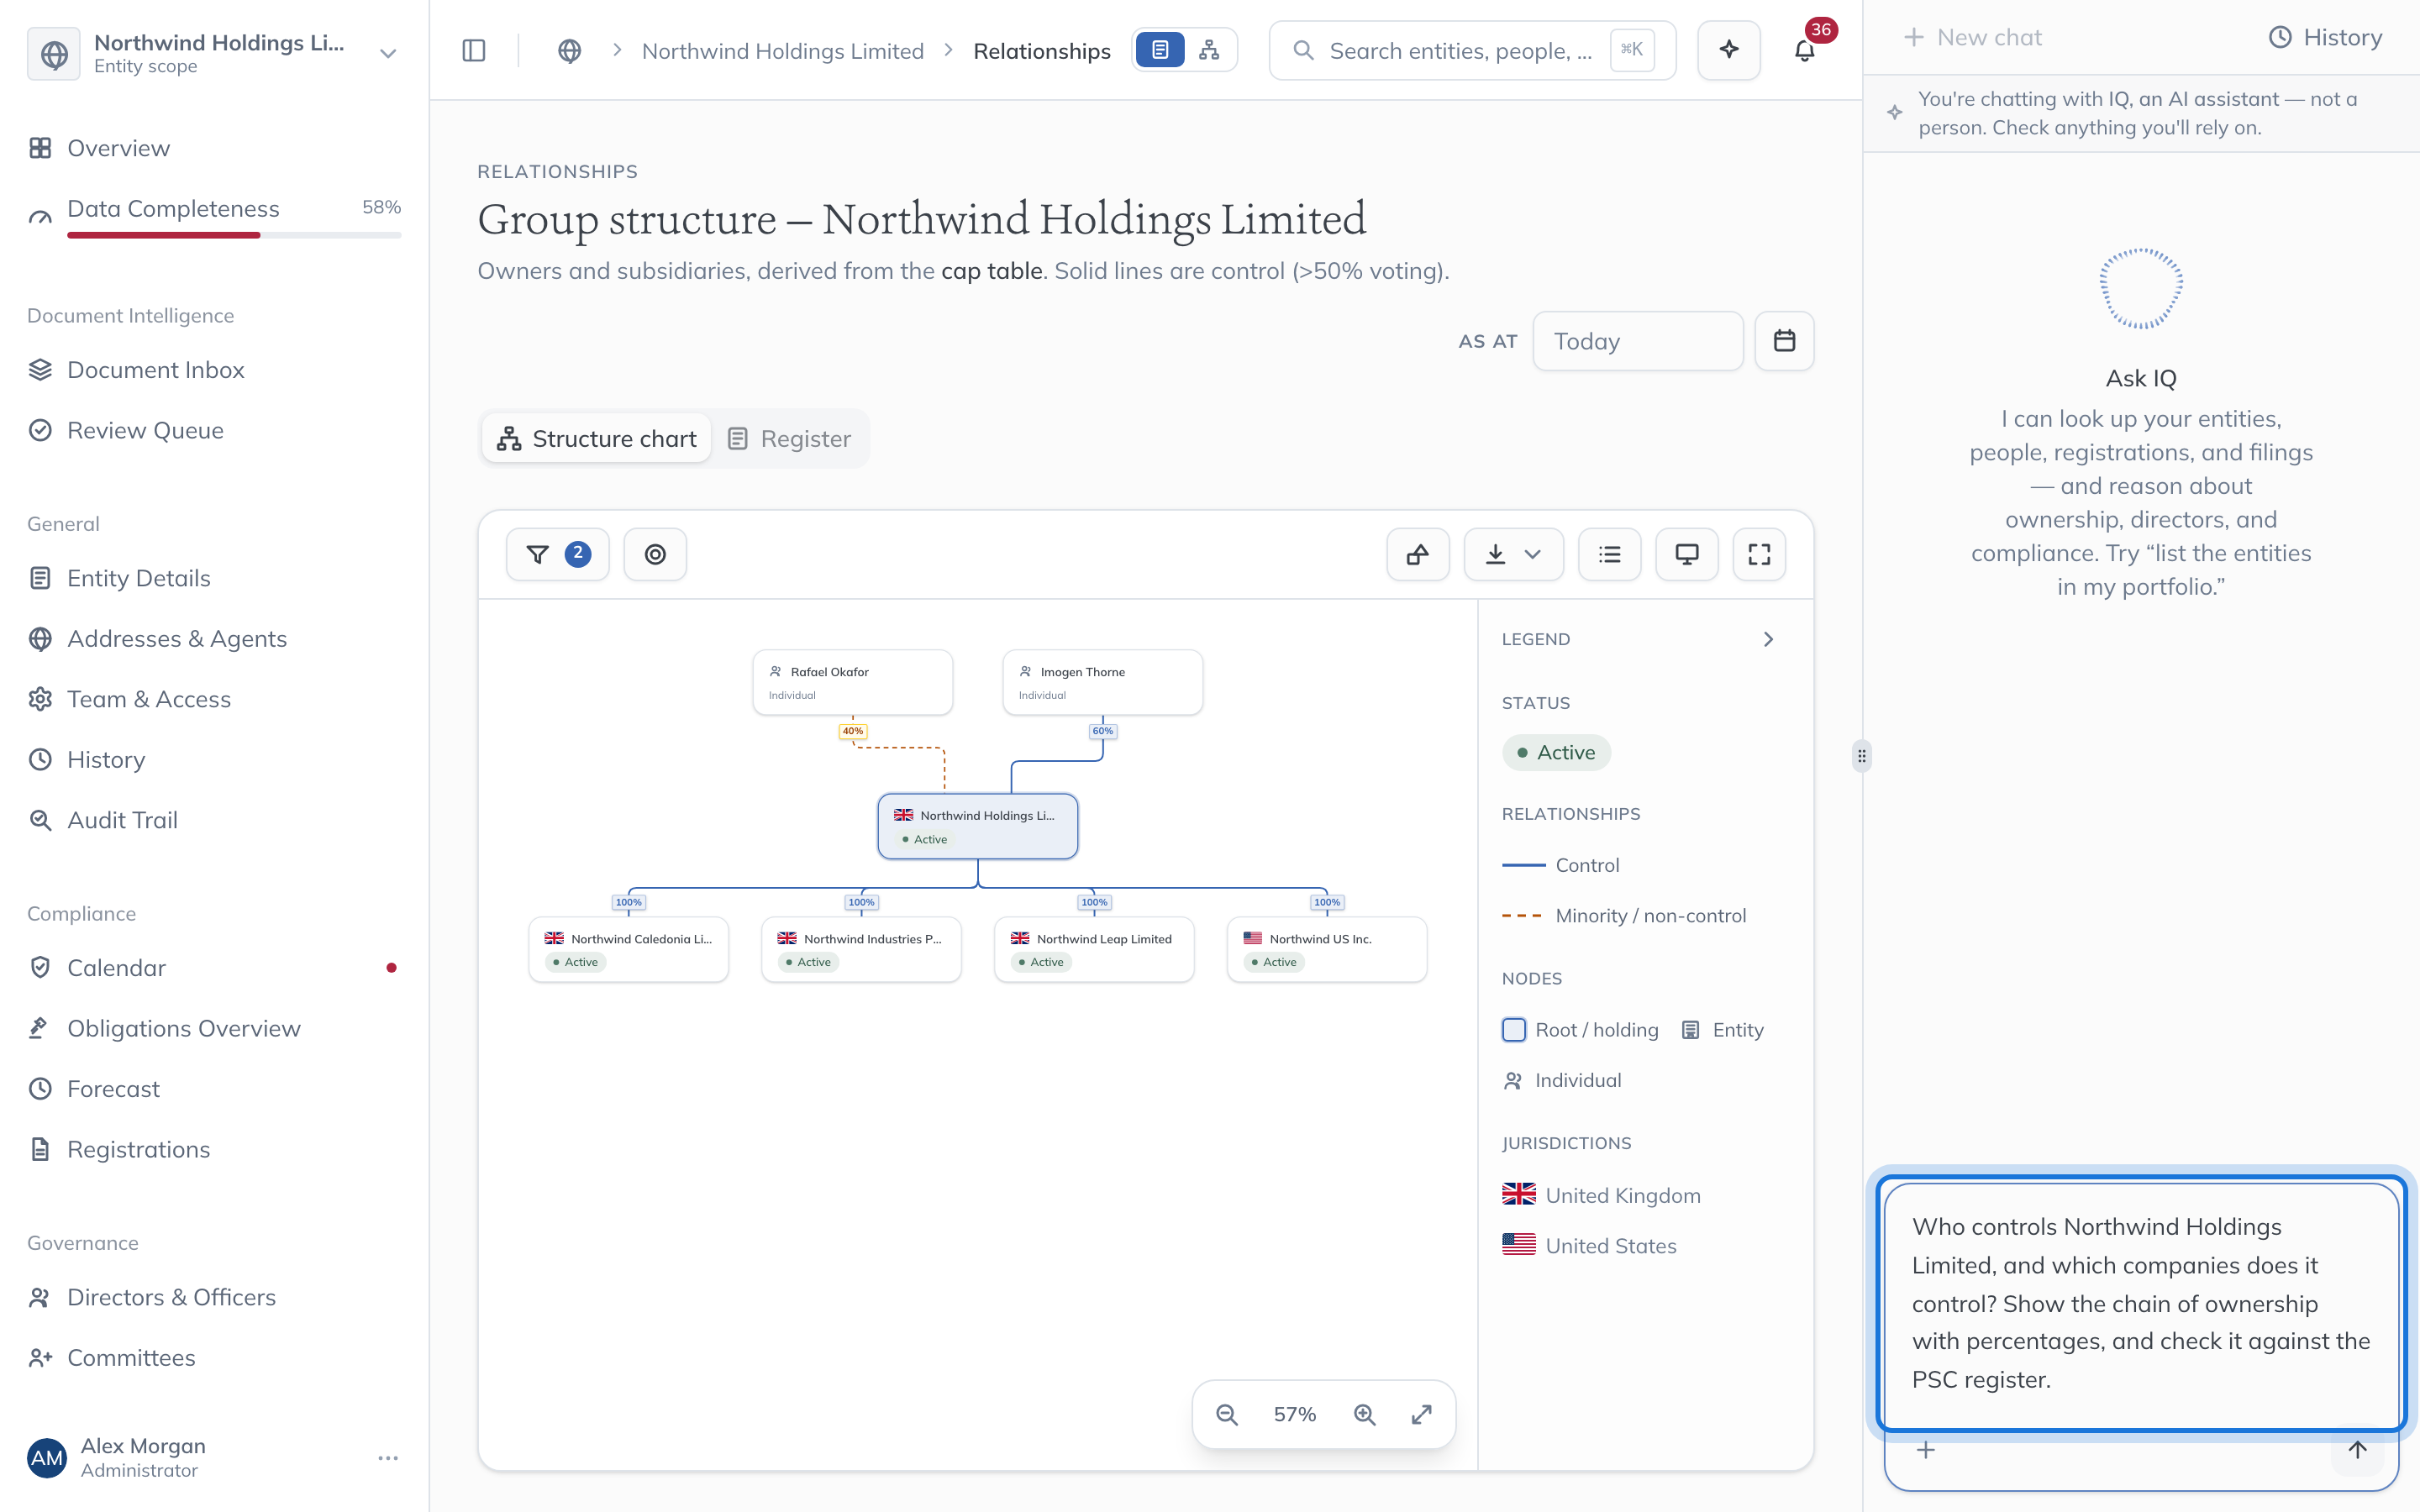Select the Rafael Okafor individual node
Screen dimensions: 2420x1512
852,682
